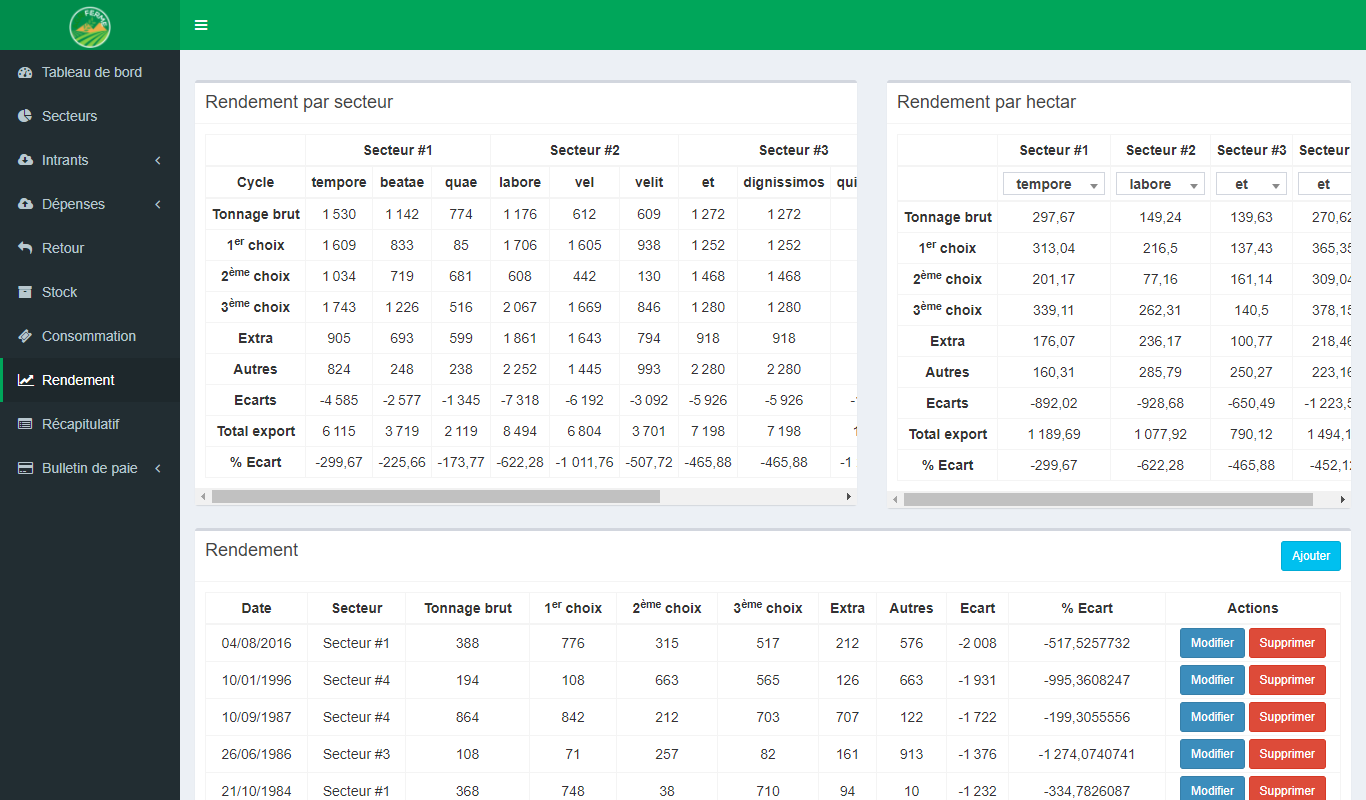Click the Récapitulatif list icon
This screenshot has height=800, width=1366.
(x=25, y=424)
